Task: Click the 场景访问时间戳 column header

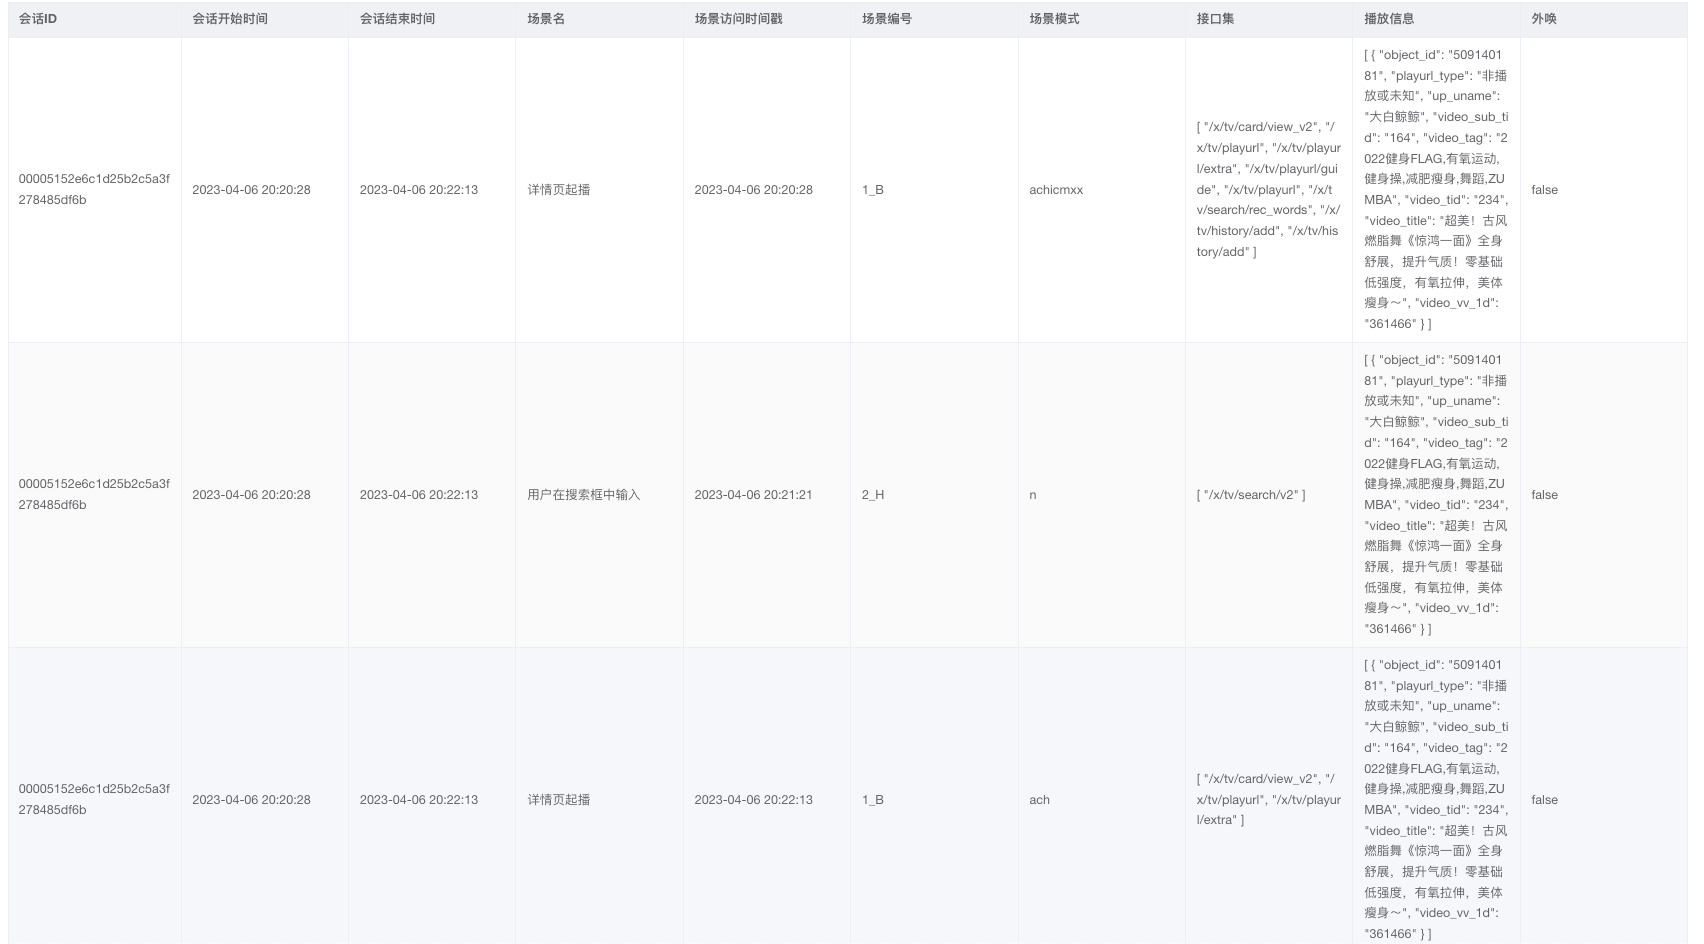Action: (738, 19)
